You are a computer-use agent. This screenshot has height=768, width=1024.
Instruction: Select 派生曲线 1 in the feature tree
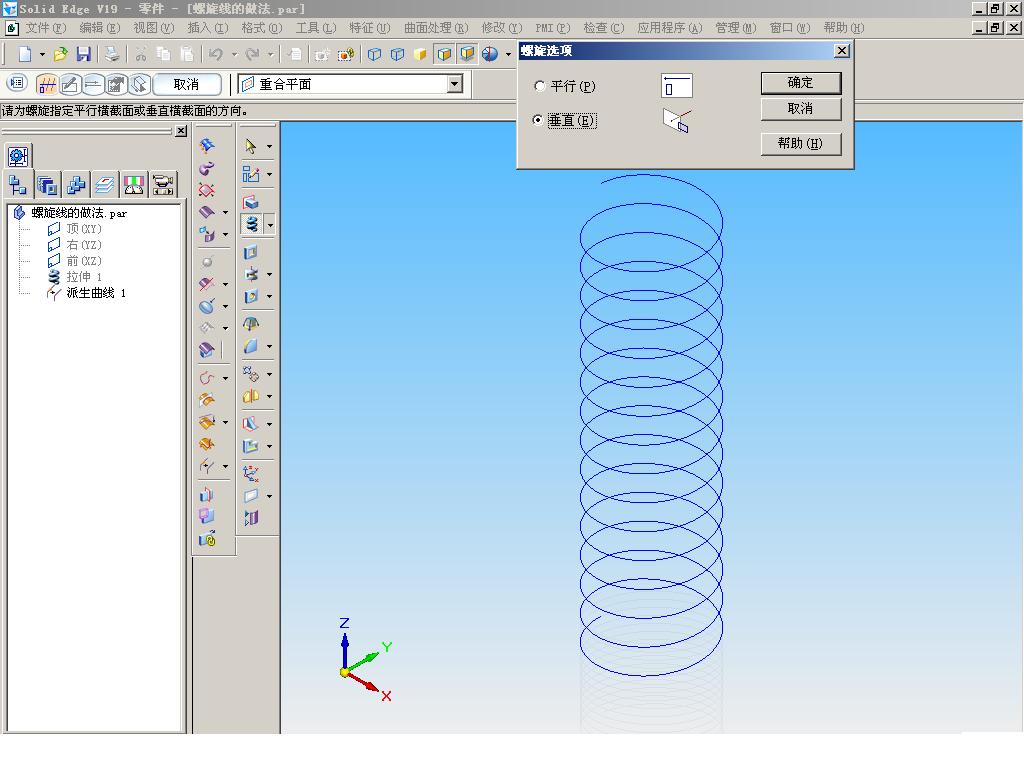coord(95,293)
